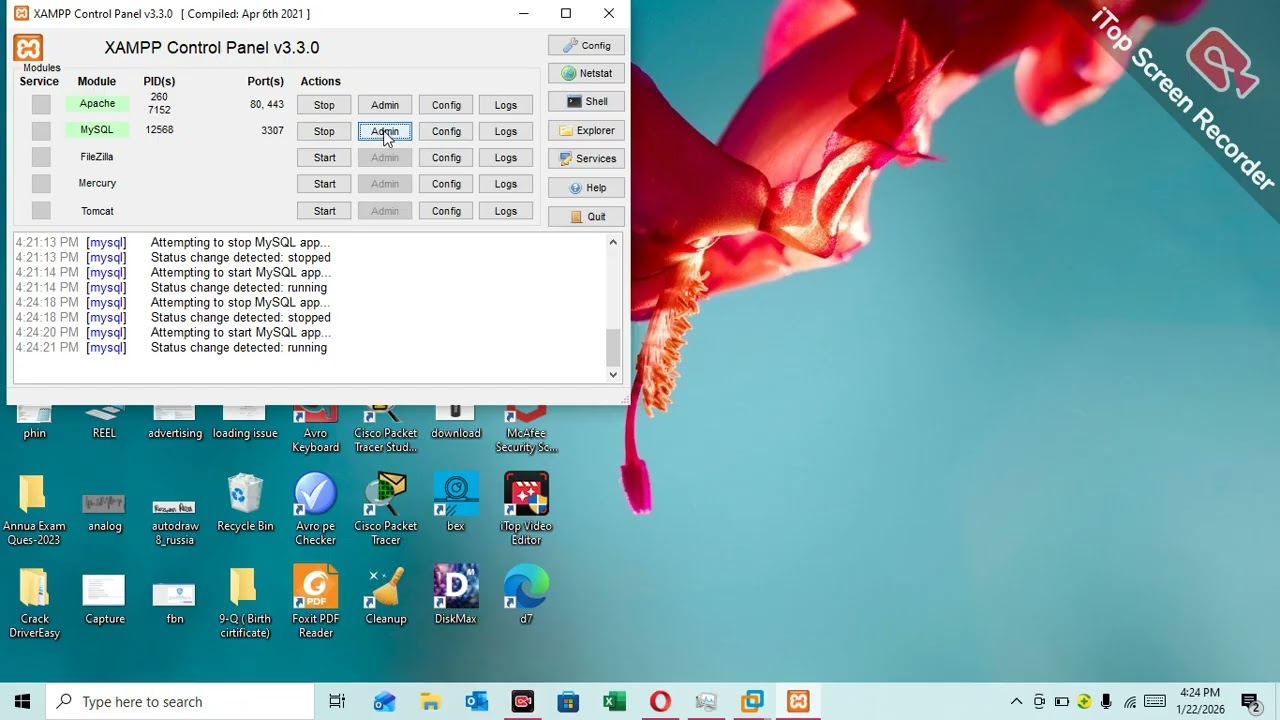Viewport: 1280px width, 720px height.
Task: Toggle Apache service install checkbox
Action: pos(41,104)
